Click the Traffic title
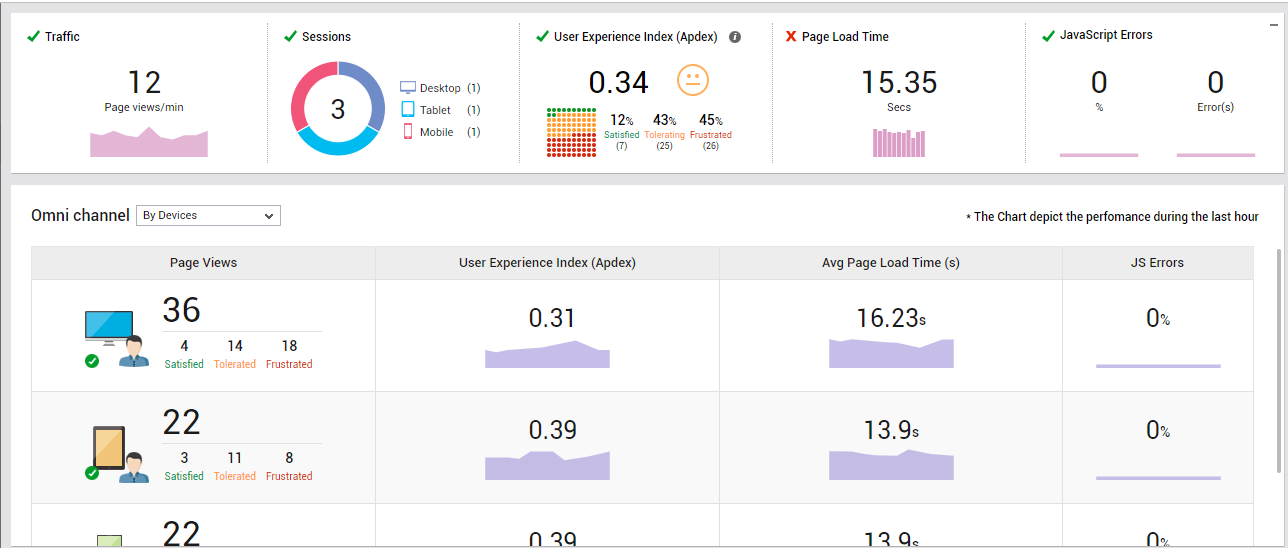The image size is (1288, 548). pyautogui.click(x=62, y=37)
